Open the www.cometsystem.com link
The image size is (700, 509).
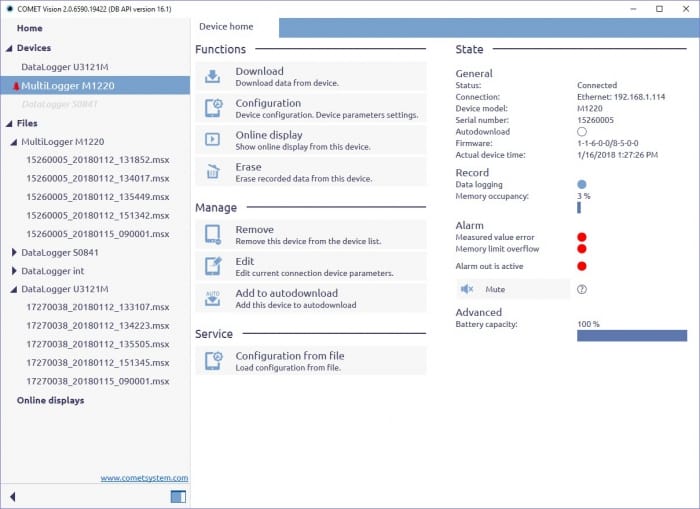[x=144, y=478]
